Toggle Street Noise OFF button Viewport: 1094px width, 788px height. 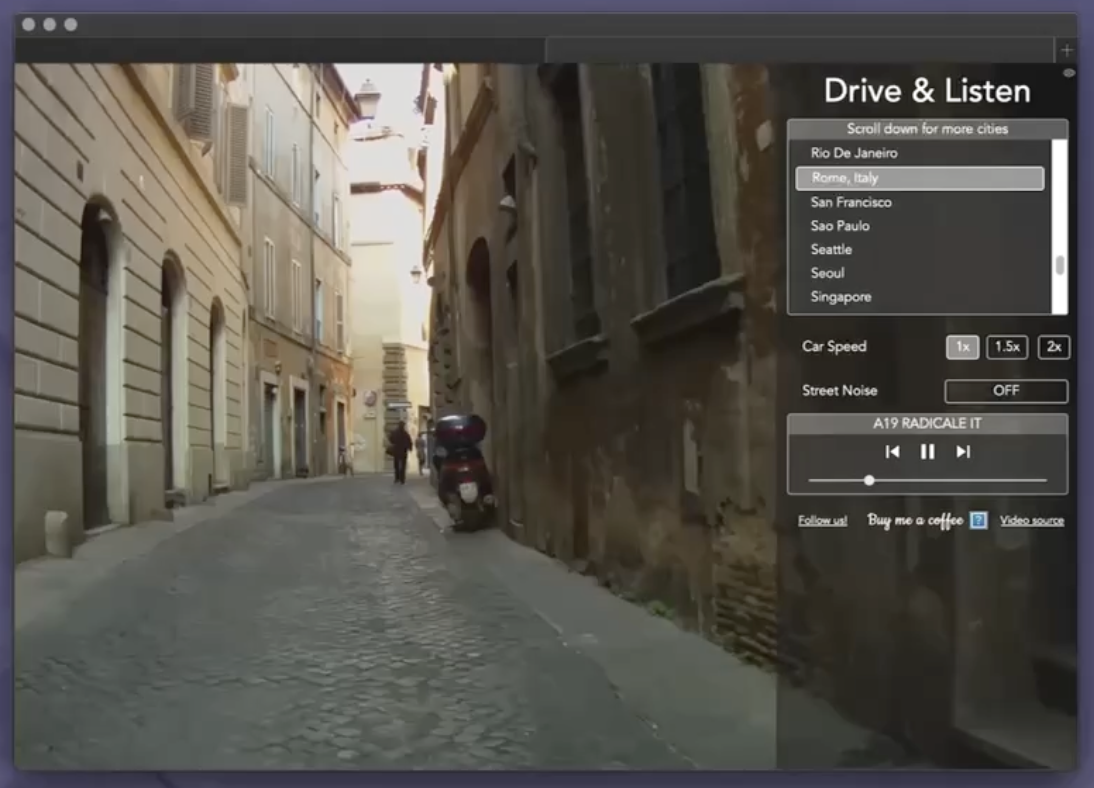tap(1006, 391)
